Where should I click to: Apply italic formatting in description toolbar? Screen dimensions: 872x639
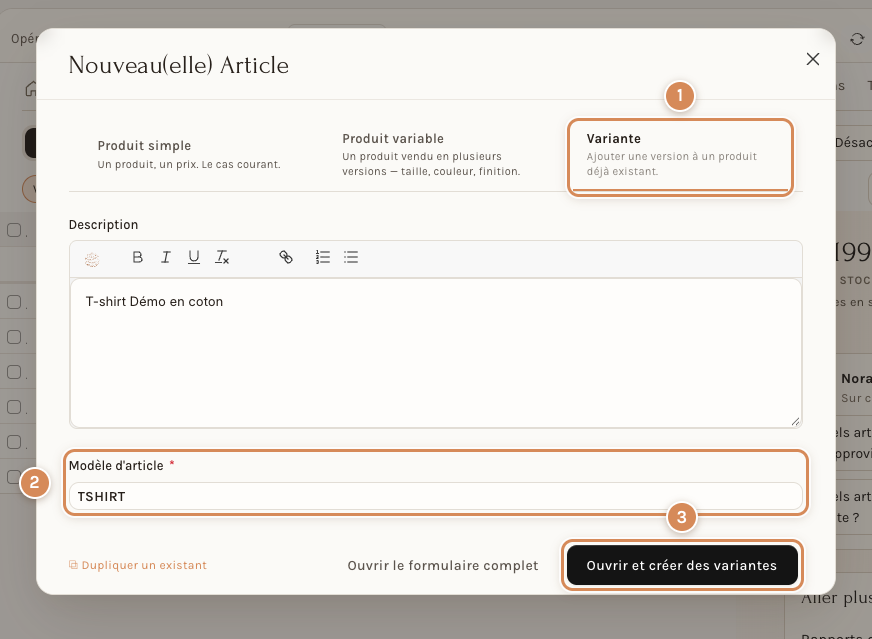coord(165,257)
